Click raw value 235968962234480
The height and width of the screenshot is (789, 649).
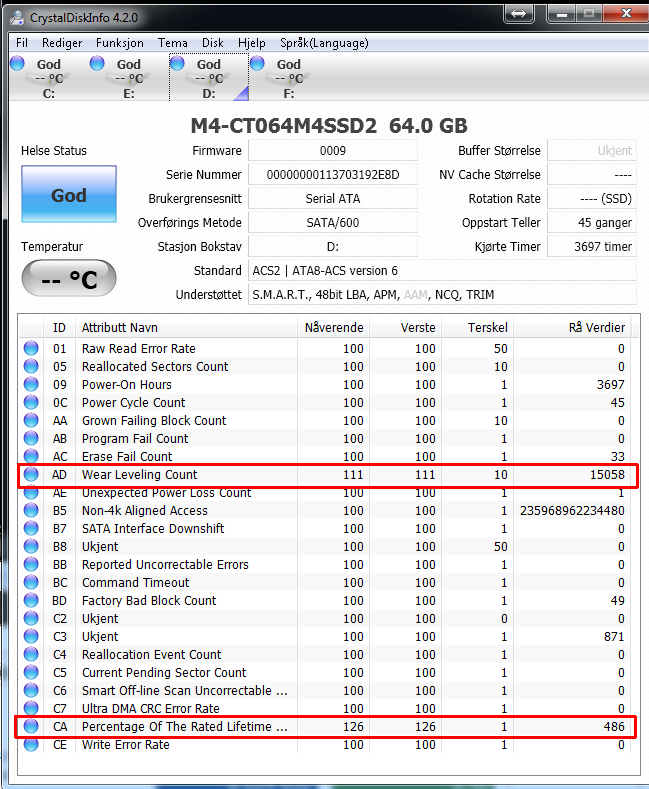pyautogui.click(x=572, y=510)
